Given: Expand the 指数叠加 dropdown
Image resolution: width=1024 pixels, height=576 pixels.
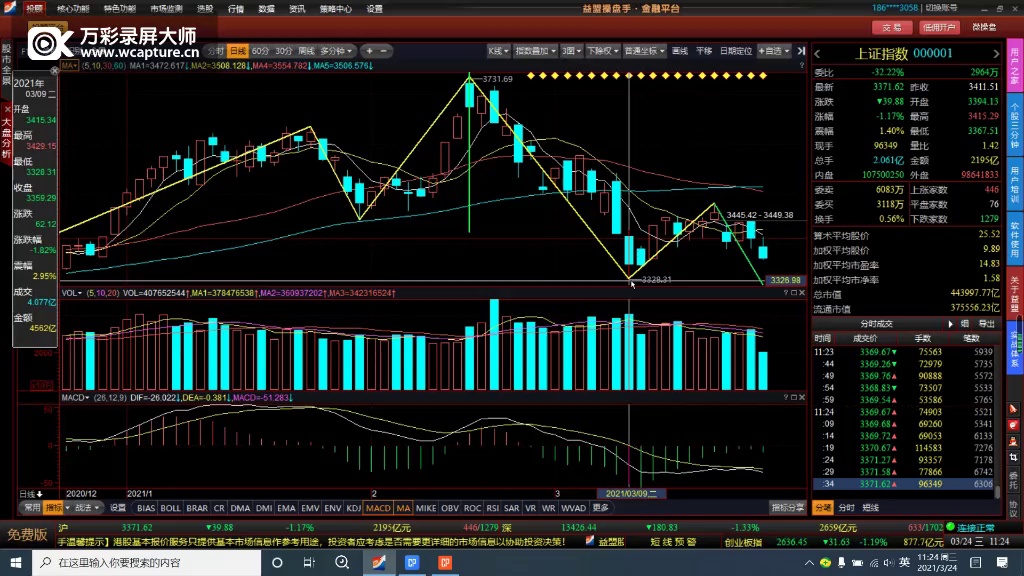Looking at the screenshot, I should (x=535, y=50).
